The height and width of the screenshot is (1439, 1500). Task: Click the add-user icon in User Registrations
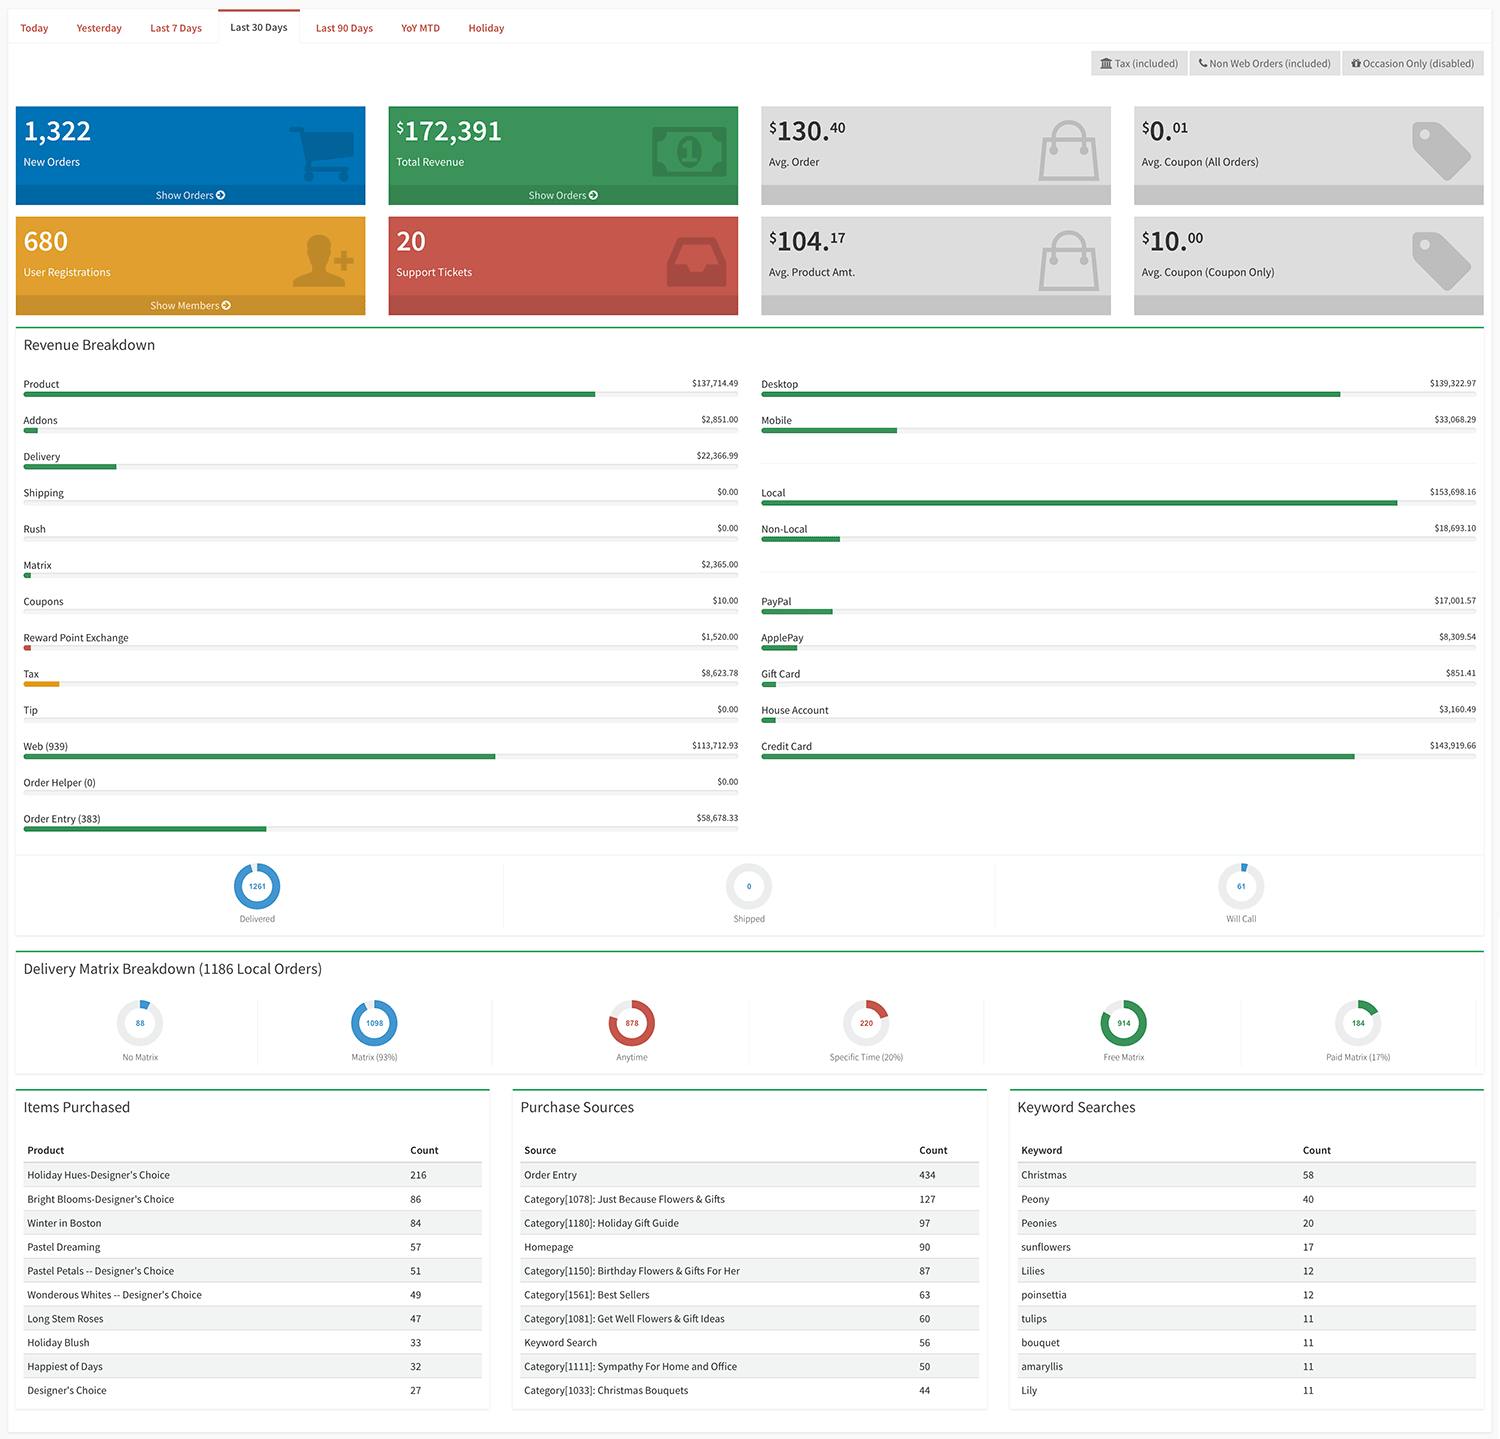[x=323, y=261]
